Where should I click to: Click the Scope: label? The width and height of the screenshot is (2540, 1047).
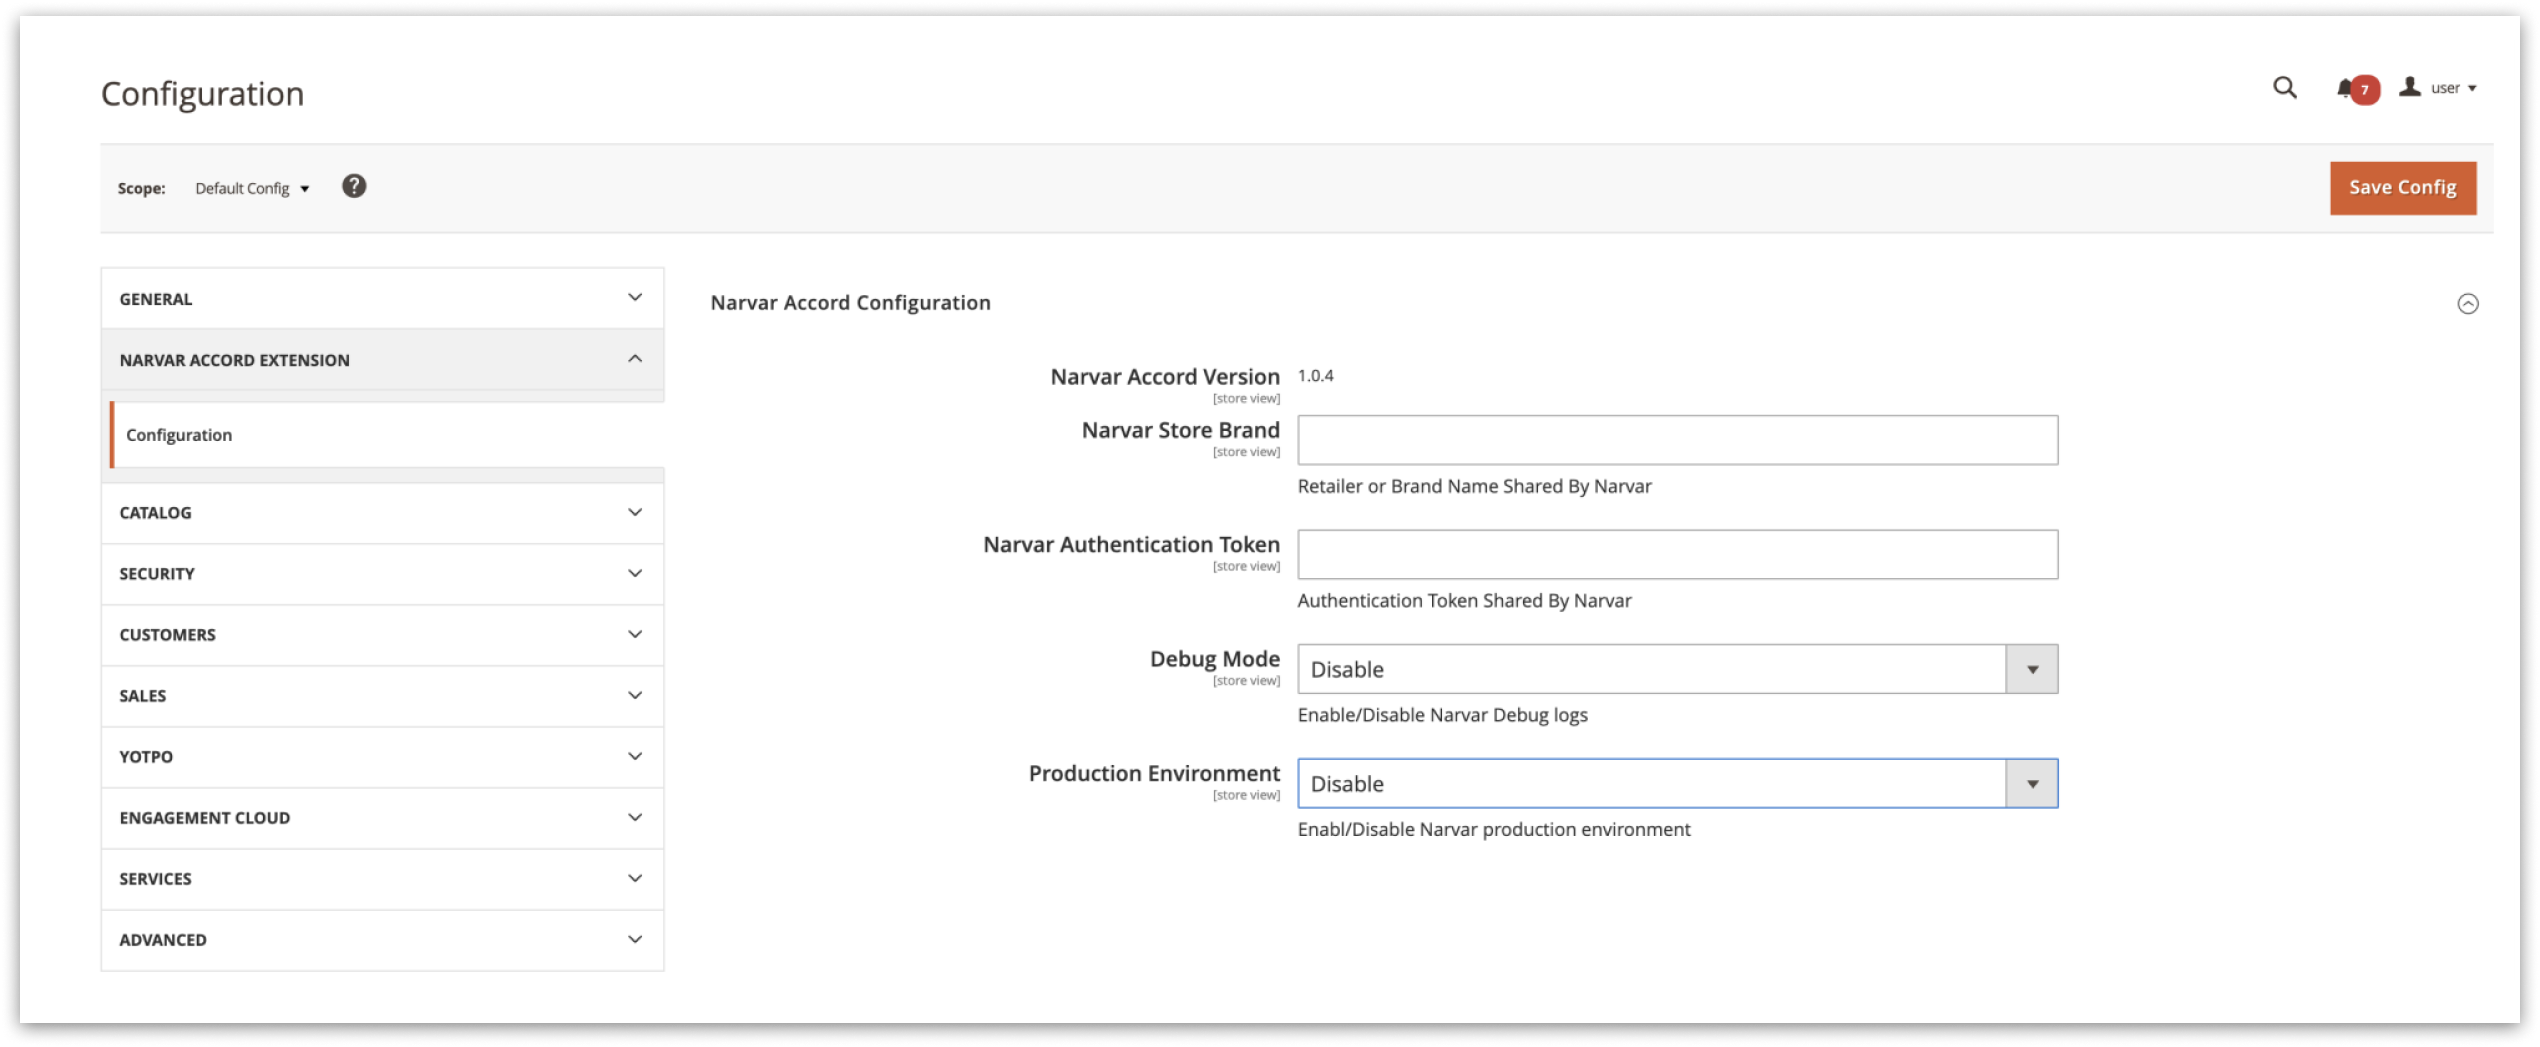point(141,188)
